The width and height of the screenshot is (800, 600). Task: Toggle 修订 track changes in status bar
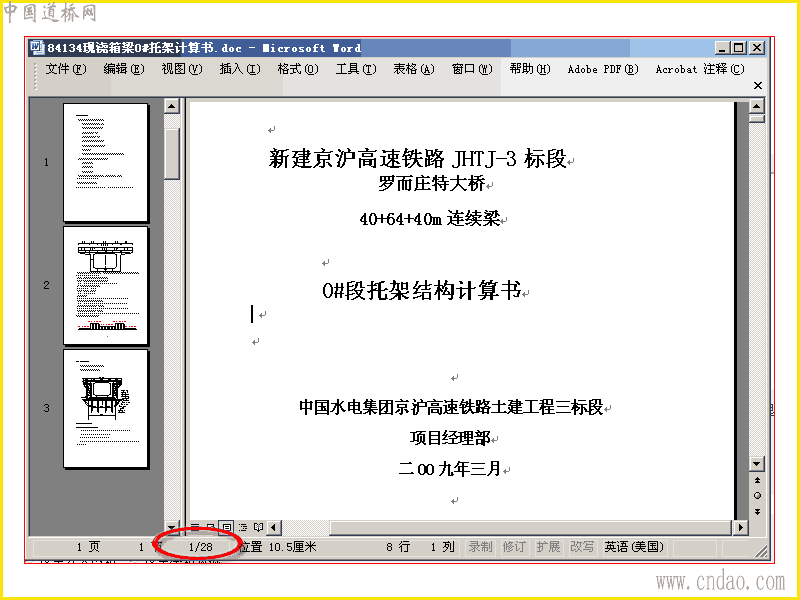(514, 547)
